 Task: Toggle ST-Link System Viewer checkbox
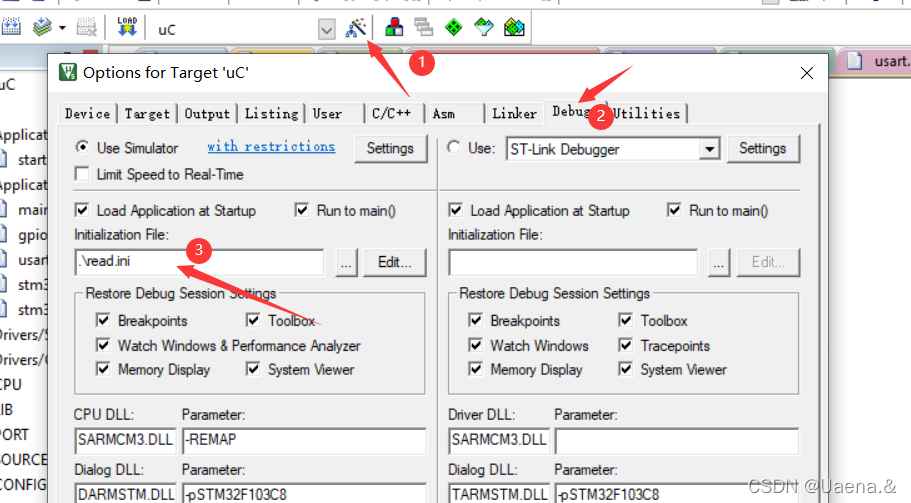point(626,369)
